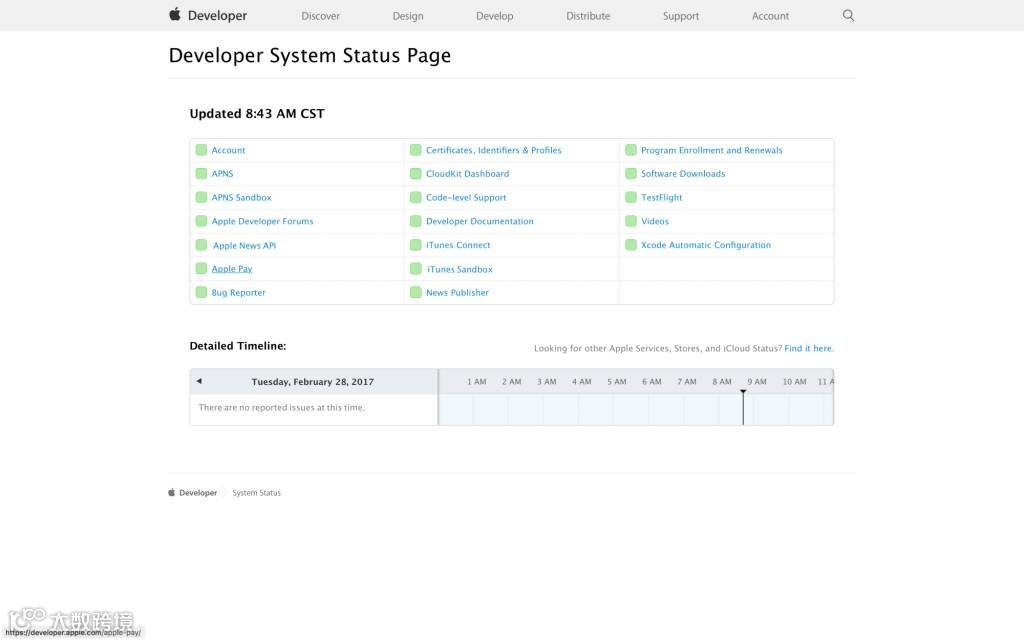
Task: Open the iTunes Connect link
Action: pyautogui.click(x=458, y=245)
